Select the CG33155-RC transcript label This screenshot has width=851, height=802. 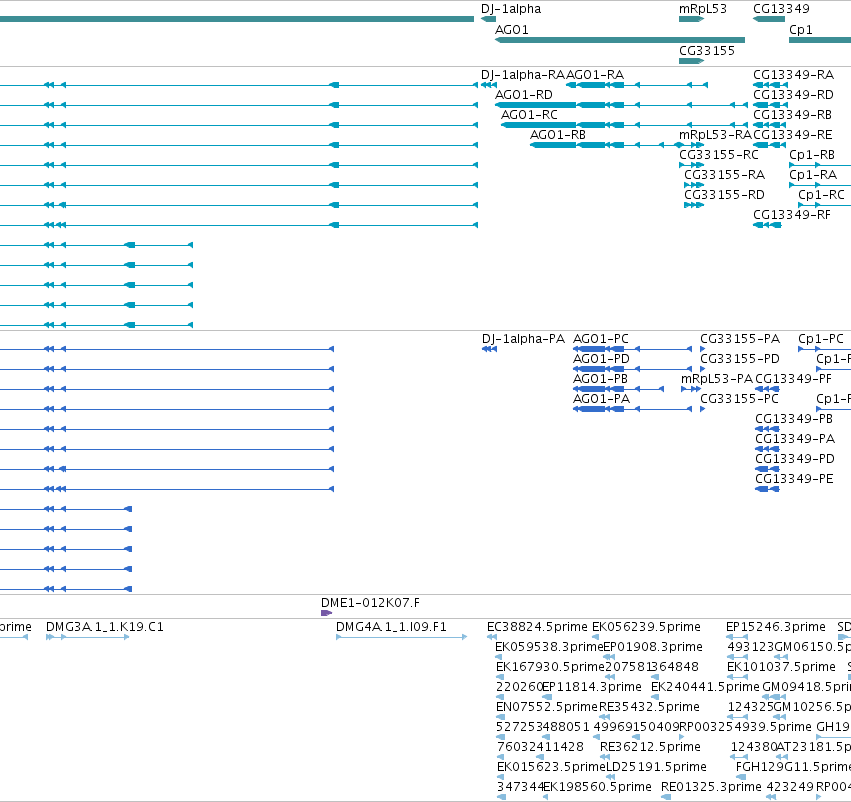[719, 155]
